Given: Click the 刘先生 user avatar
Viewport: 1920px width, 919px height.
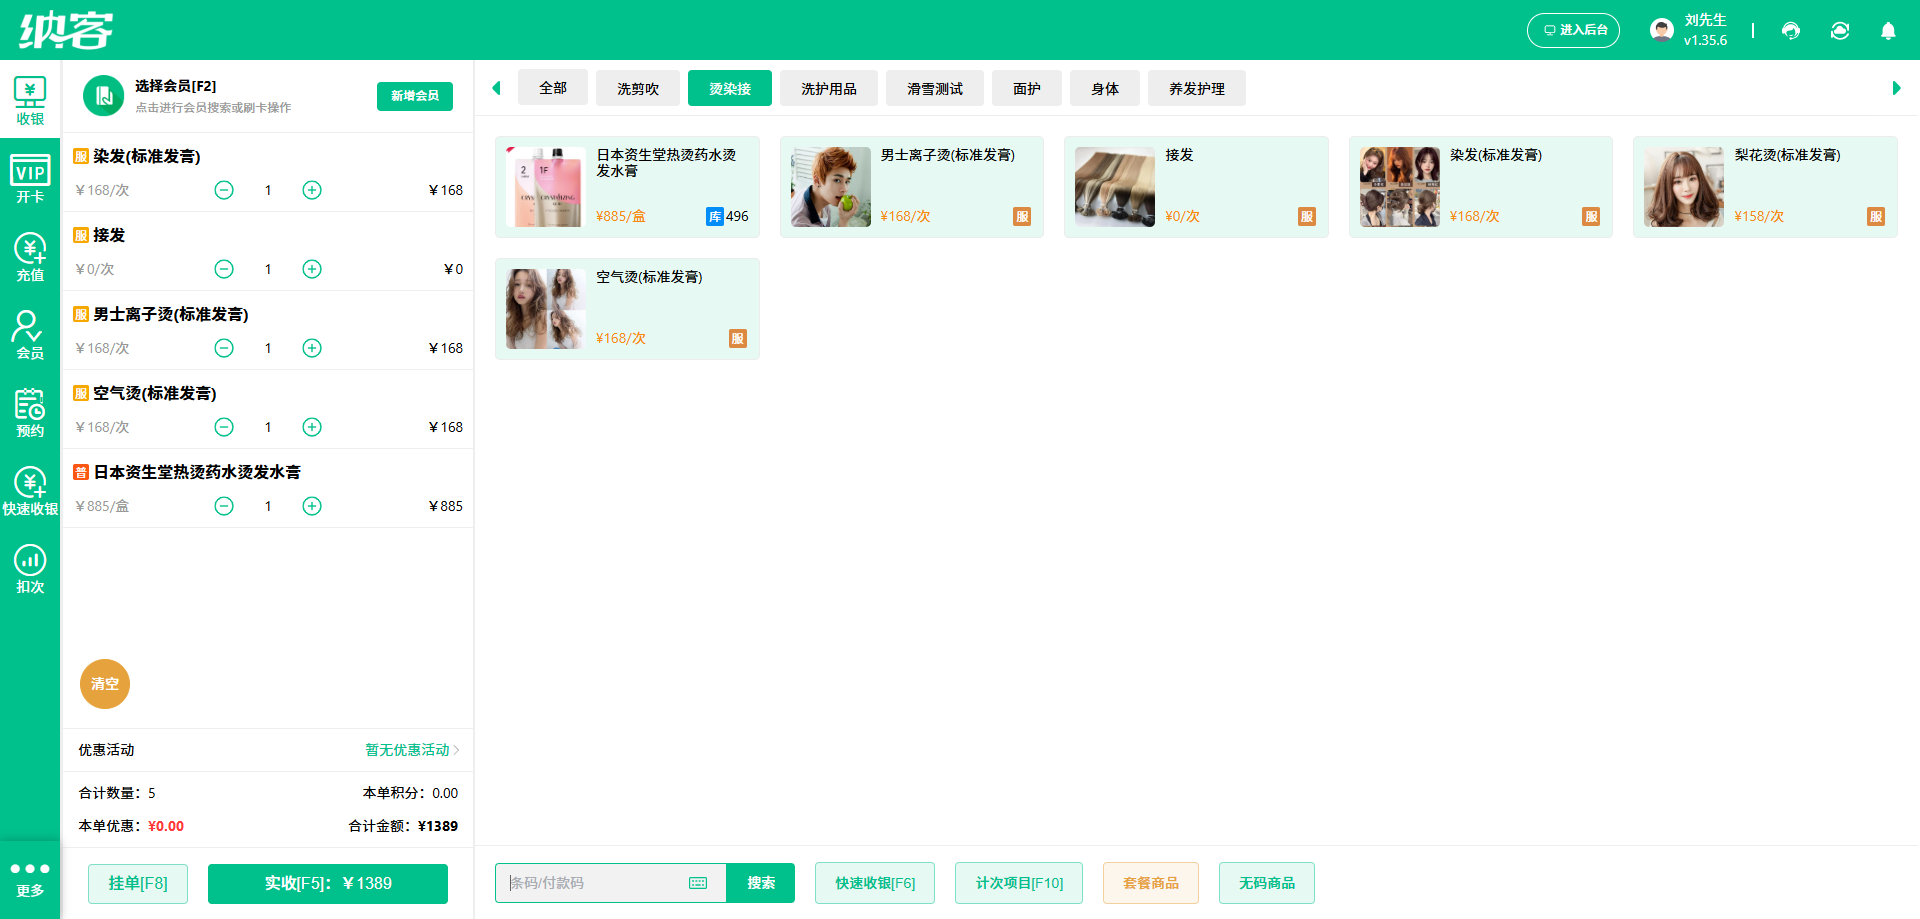Looking at the screenshot, I should coord(1662,30).
